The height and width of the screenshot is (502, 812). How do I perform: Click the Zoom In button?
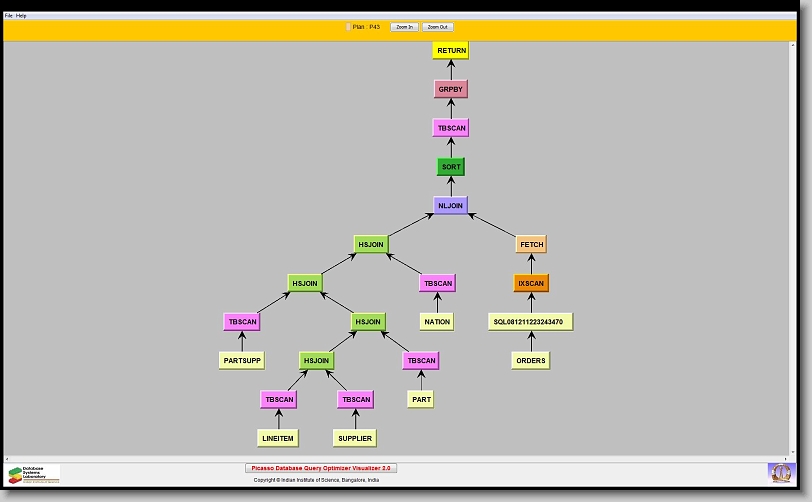click(x=404, y=27)
